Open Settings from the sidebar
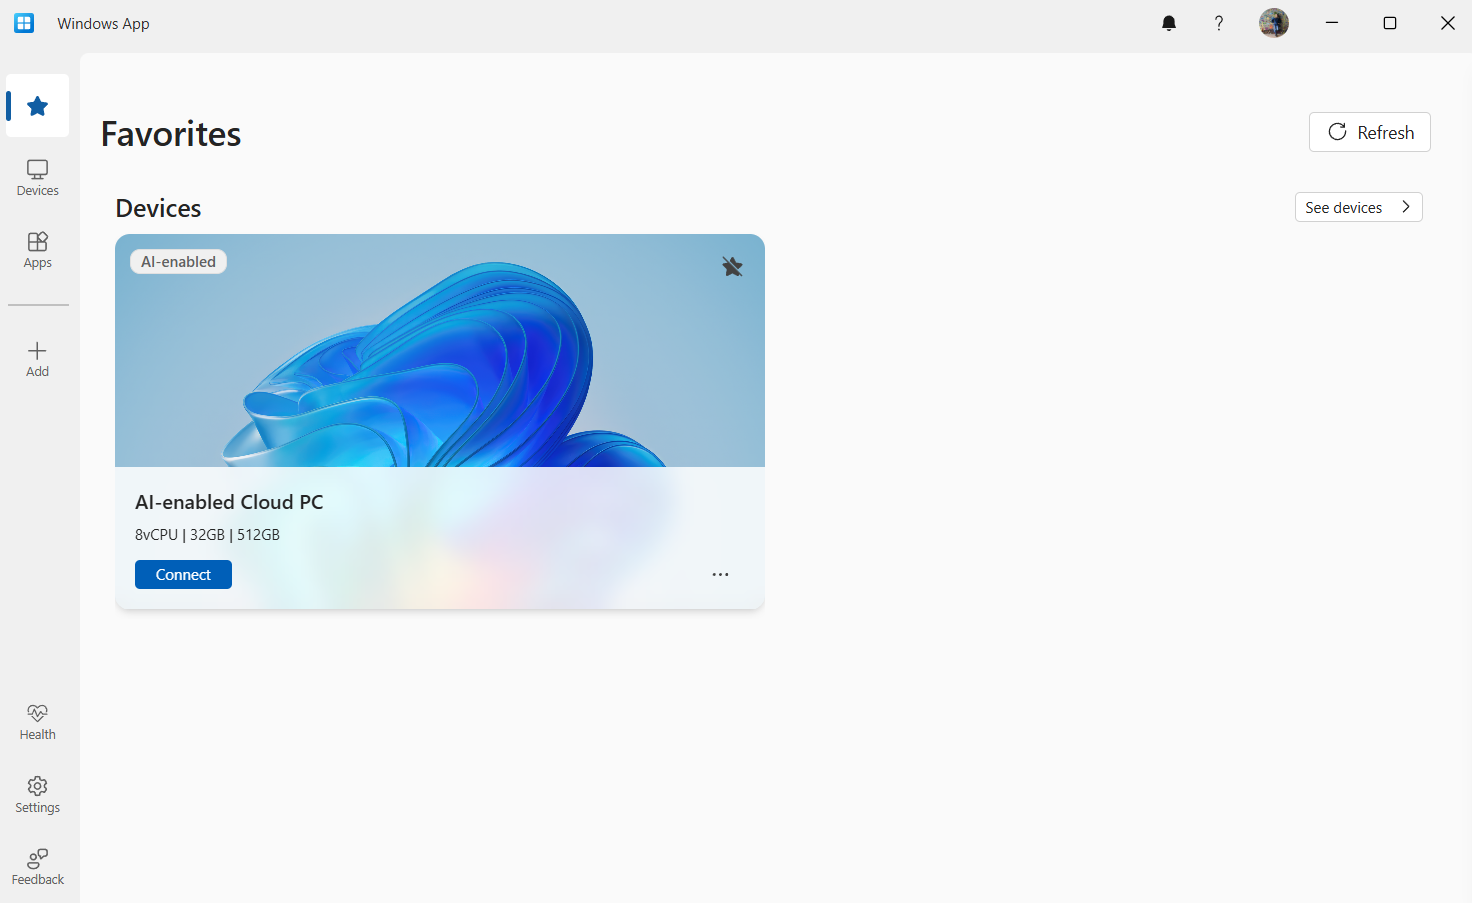The width and height of the screenshot is (1472, 903). (x=37, y=794)
